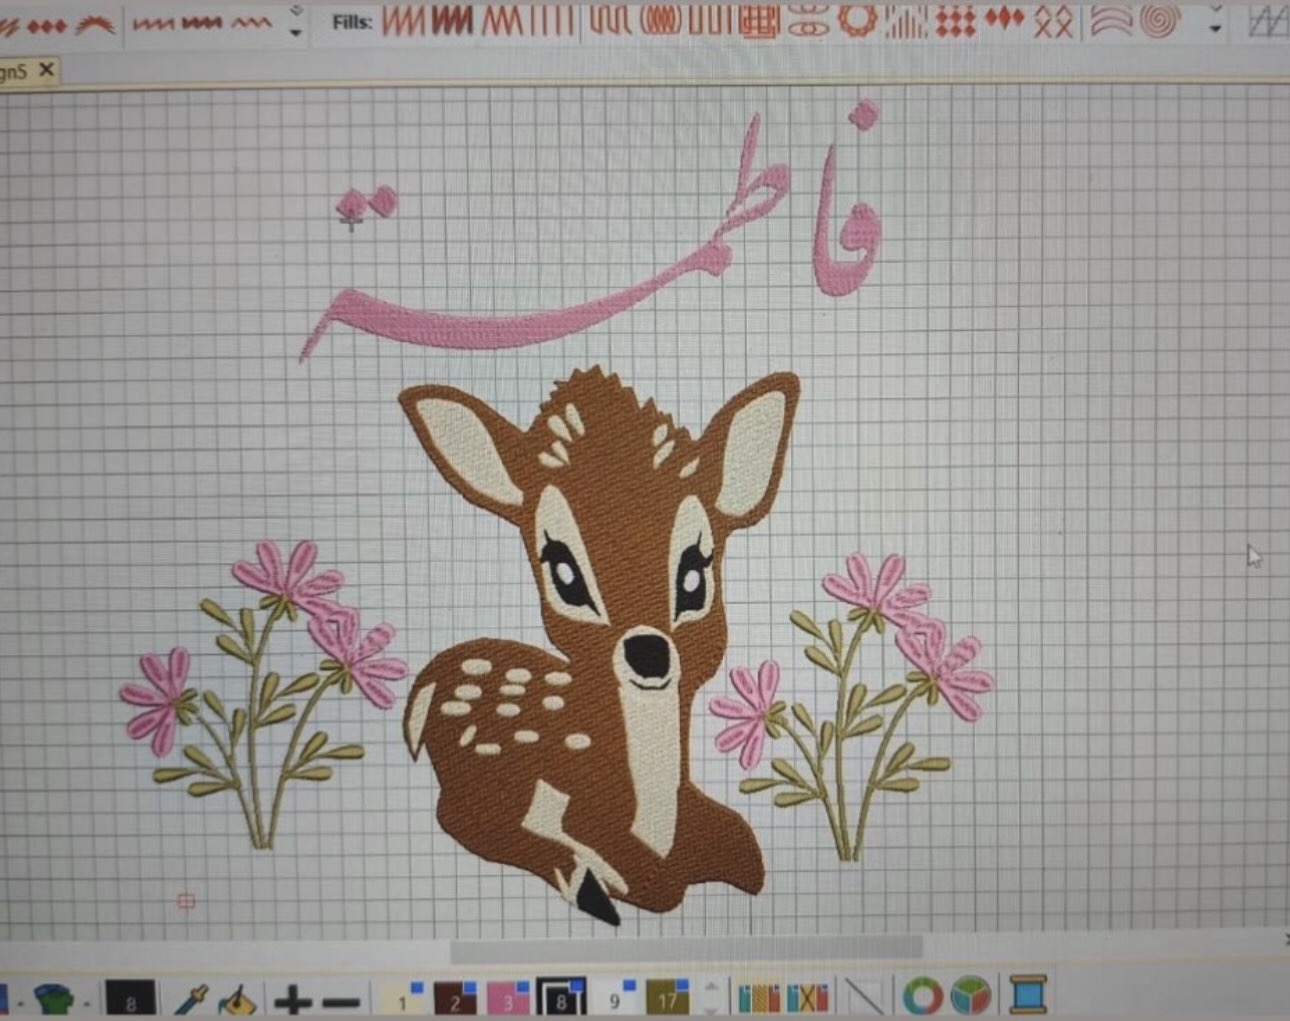Image resolution: width=1290 pixels, height=1021 pixels.
Task: Select the arched sunburst outline stitch icon
Action: [96, 25]
